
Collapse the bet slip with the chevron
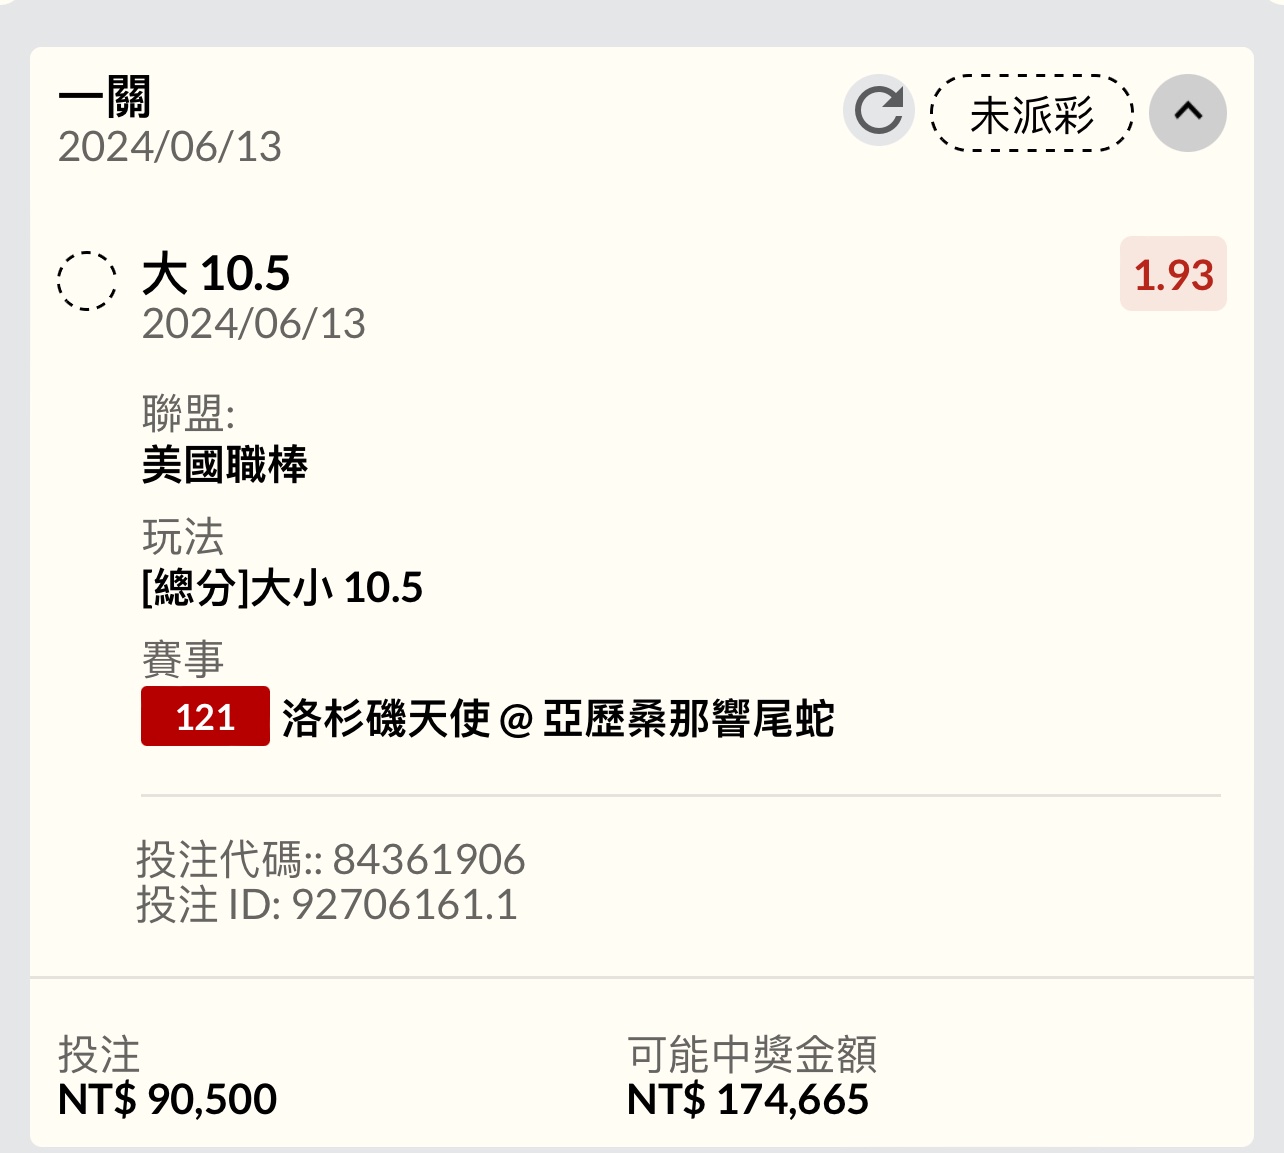1188,112
